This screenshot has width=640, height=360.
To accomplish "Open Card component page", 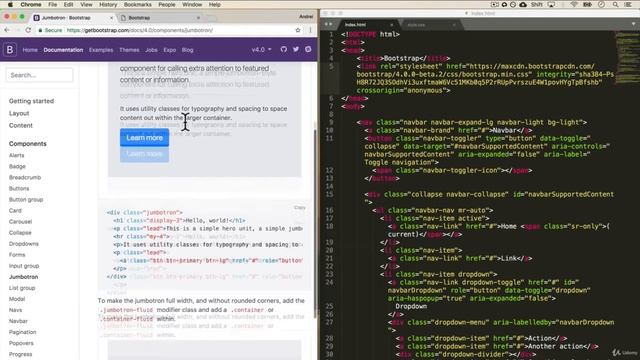I will [15, 211].
